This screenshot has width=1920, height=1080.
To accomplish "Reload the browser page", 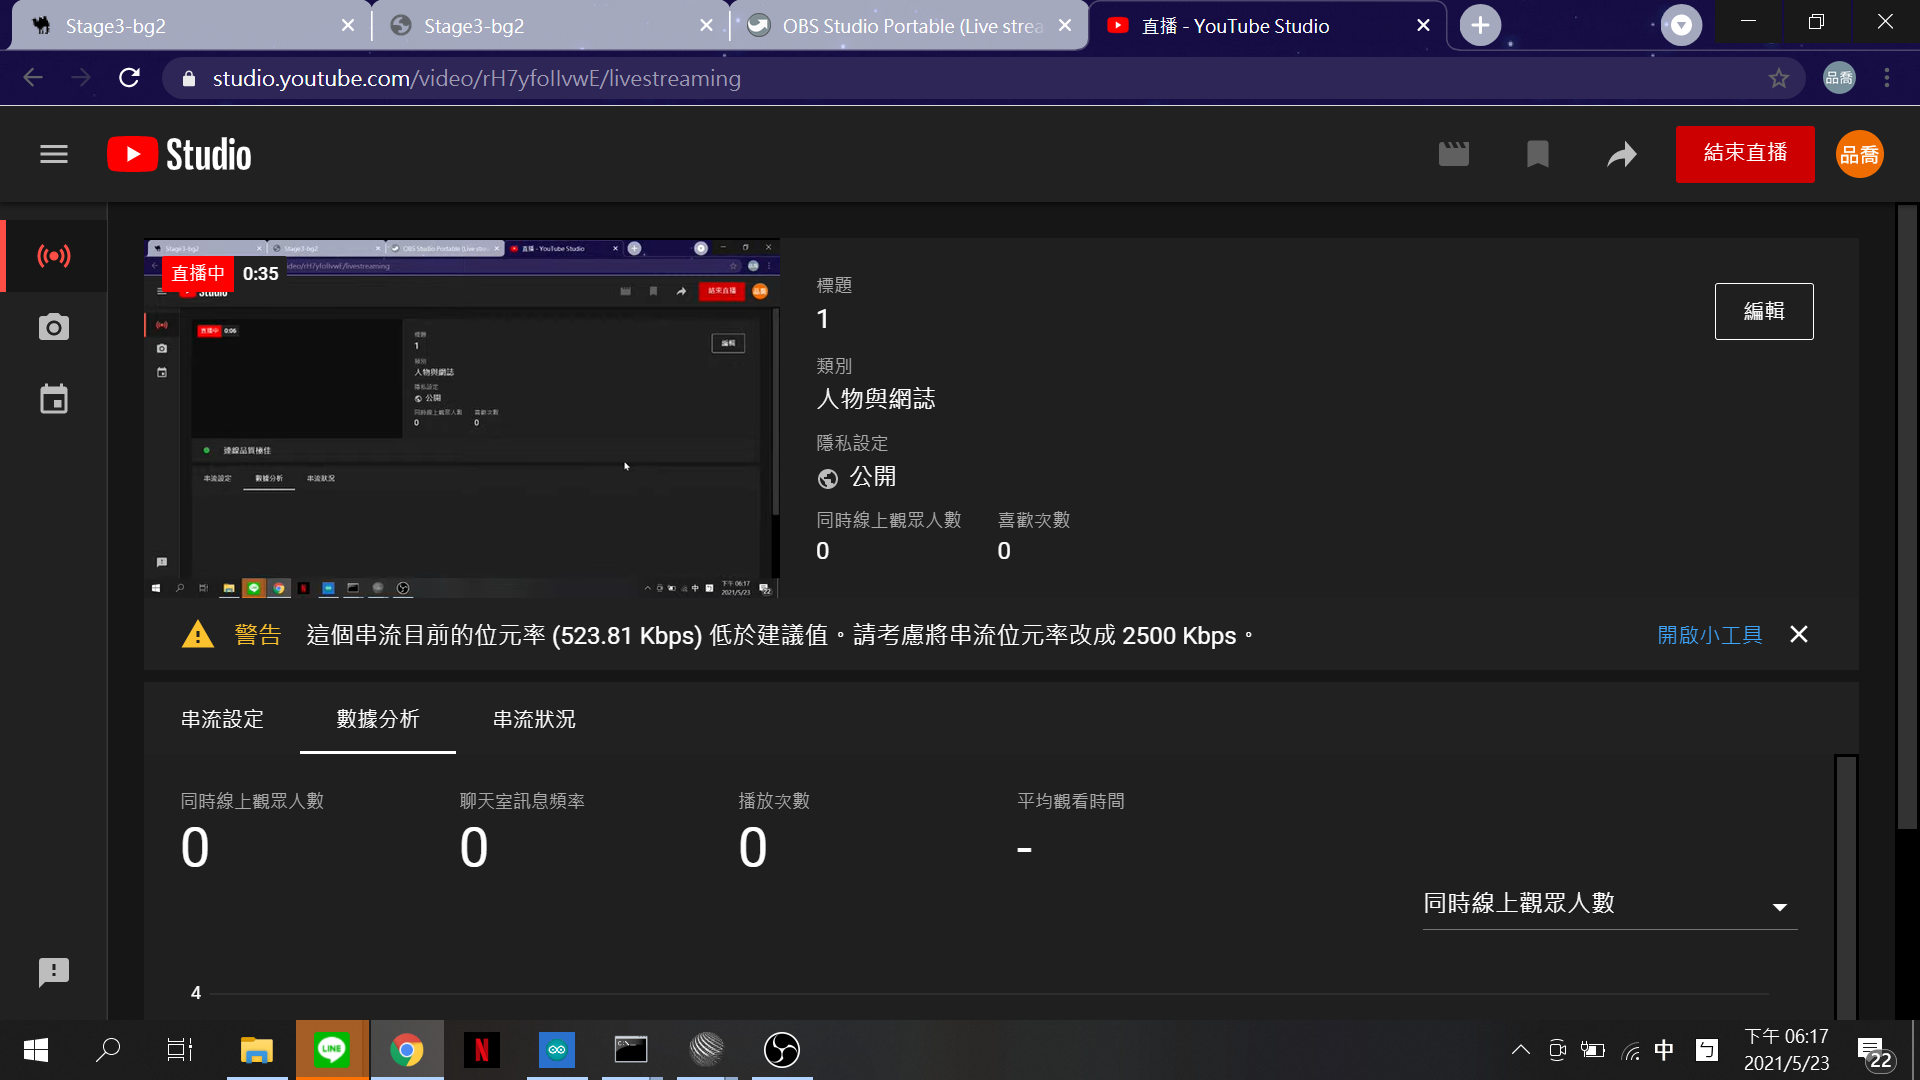I will point(129,78).
